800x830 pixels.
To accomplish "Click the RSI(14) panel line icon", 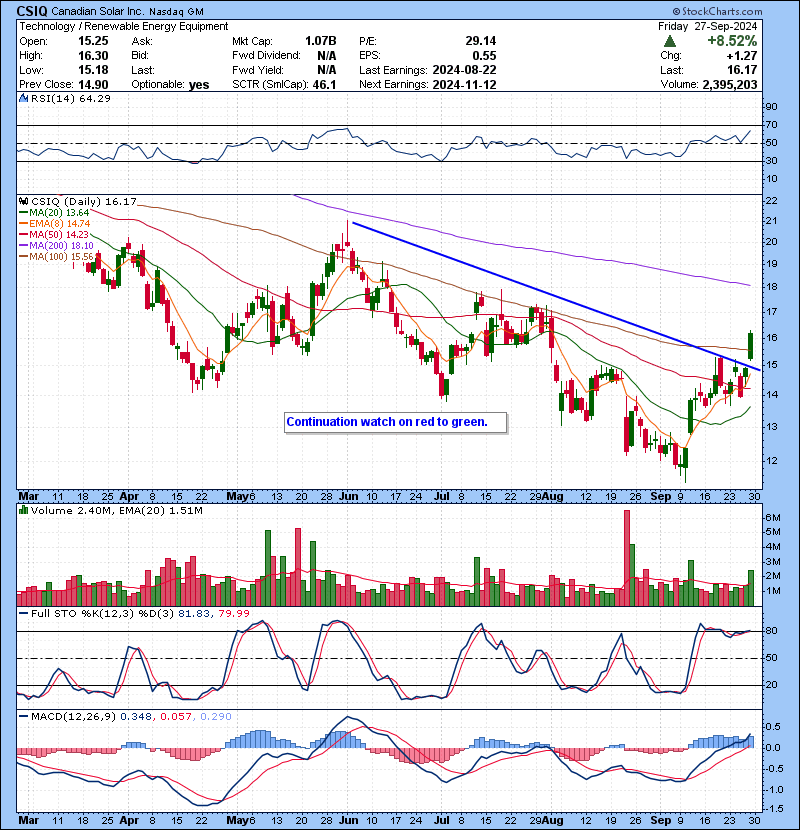I will point(24,98).
